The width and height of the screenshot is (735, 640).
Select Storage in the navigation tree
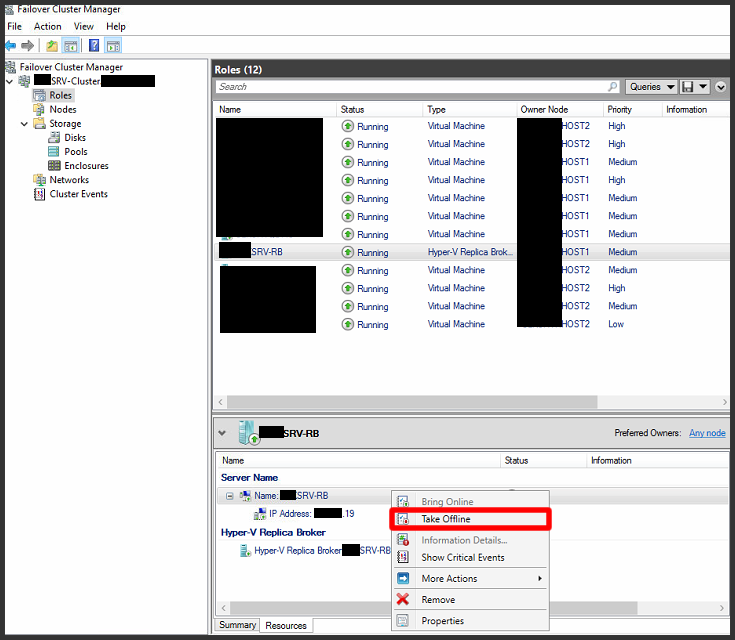[x=65, y=123]
